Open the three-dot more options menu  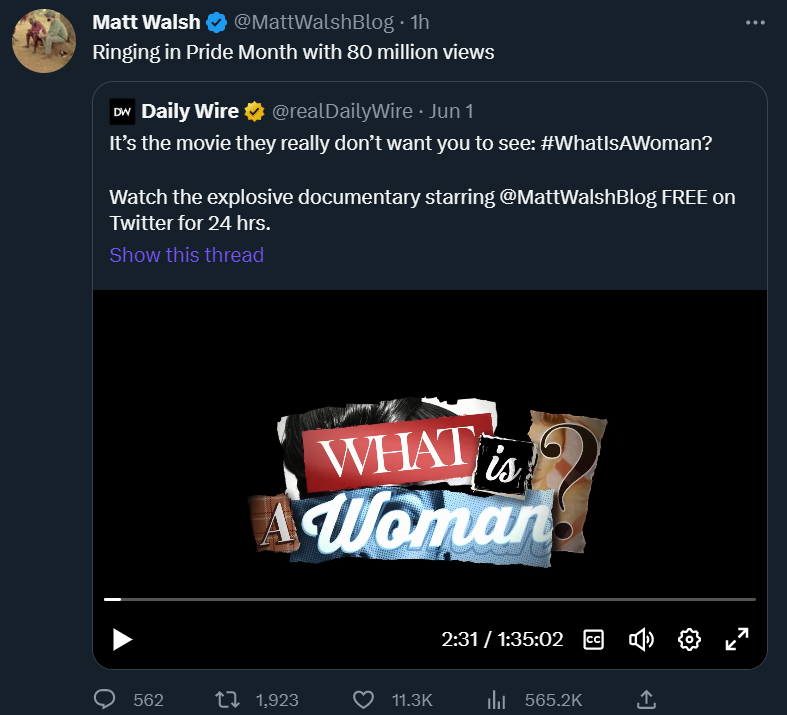click(755, 23)
